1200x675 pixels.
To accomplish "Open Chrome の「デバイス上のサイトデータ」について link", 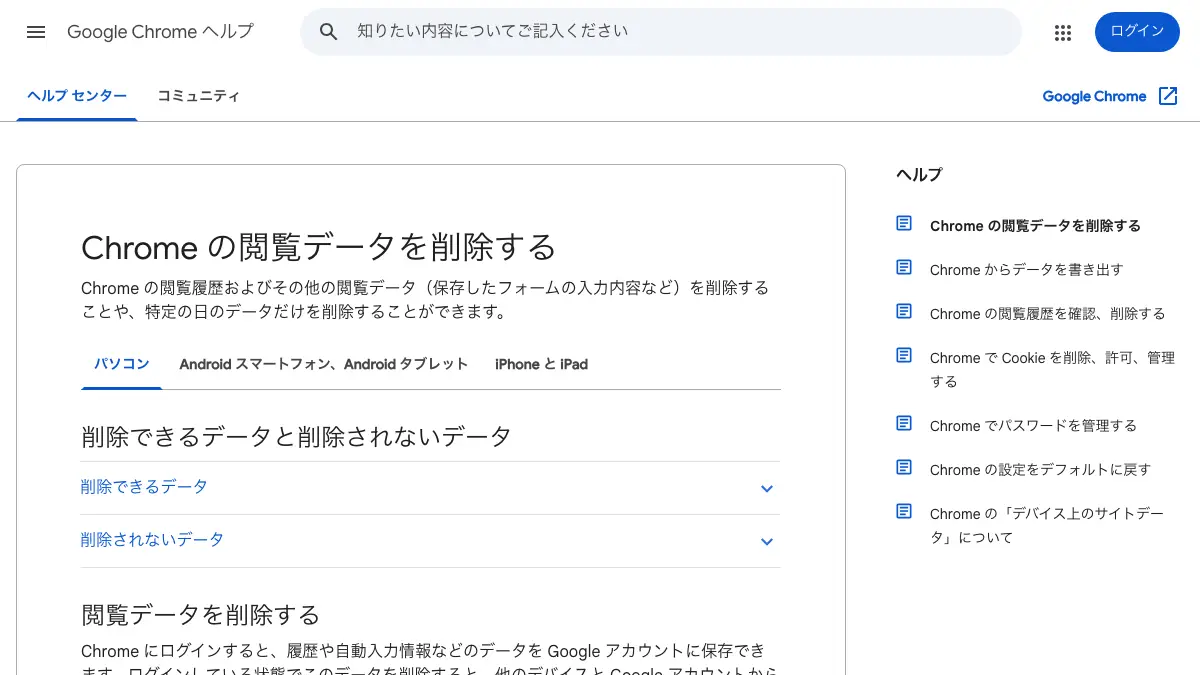I will click(x=1047, y=525).
